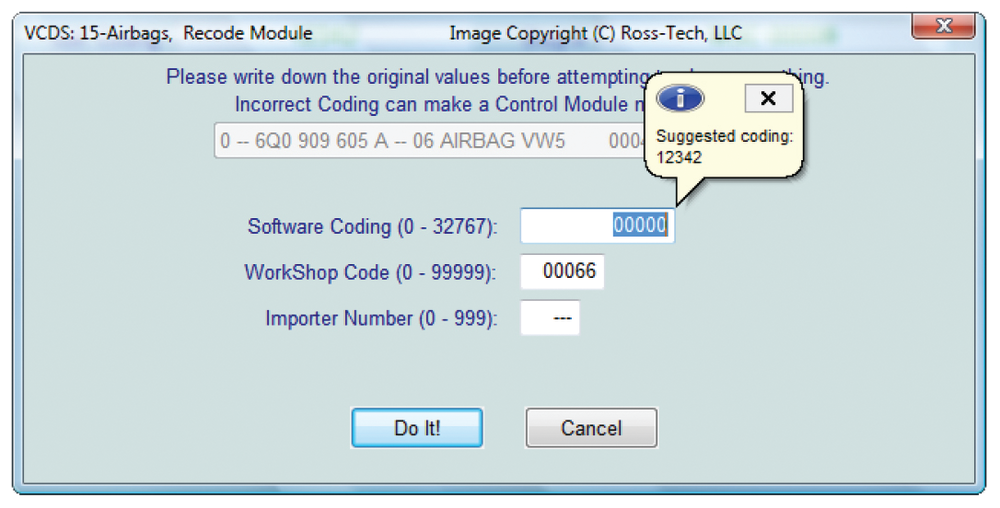Click the Importer Number field
The height and width of the screenshot is (508, 1000).
click(550, 317)
